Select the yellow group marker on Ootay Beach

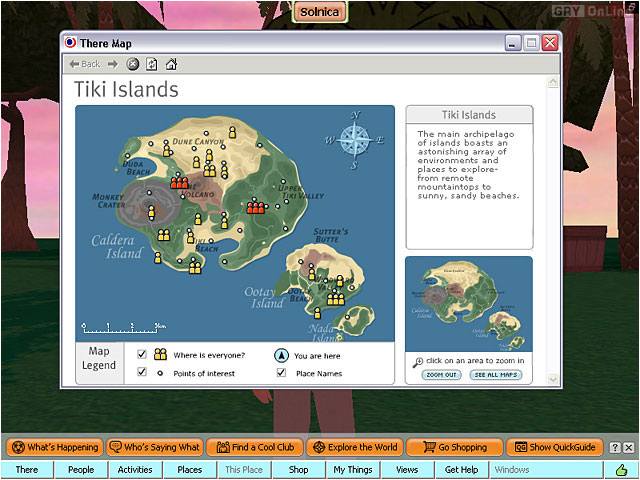(336, 298)
